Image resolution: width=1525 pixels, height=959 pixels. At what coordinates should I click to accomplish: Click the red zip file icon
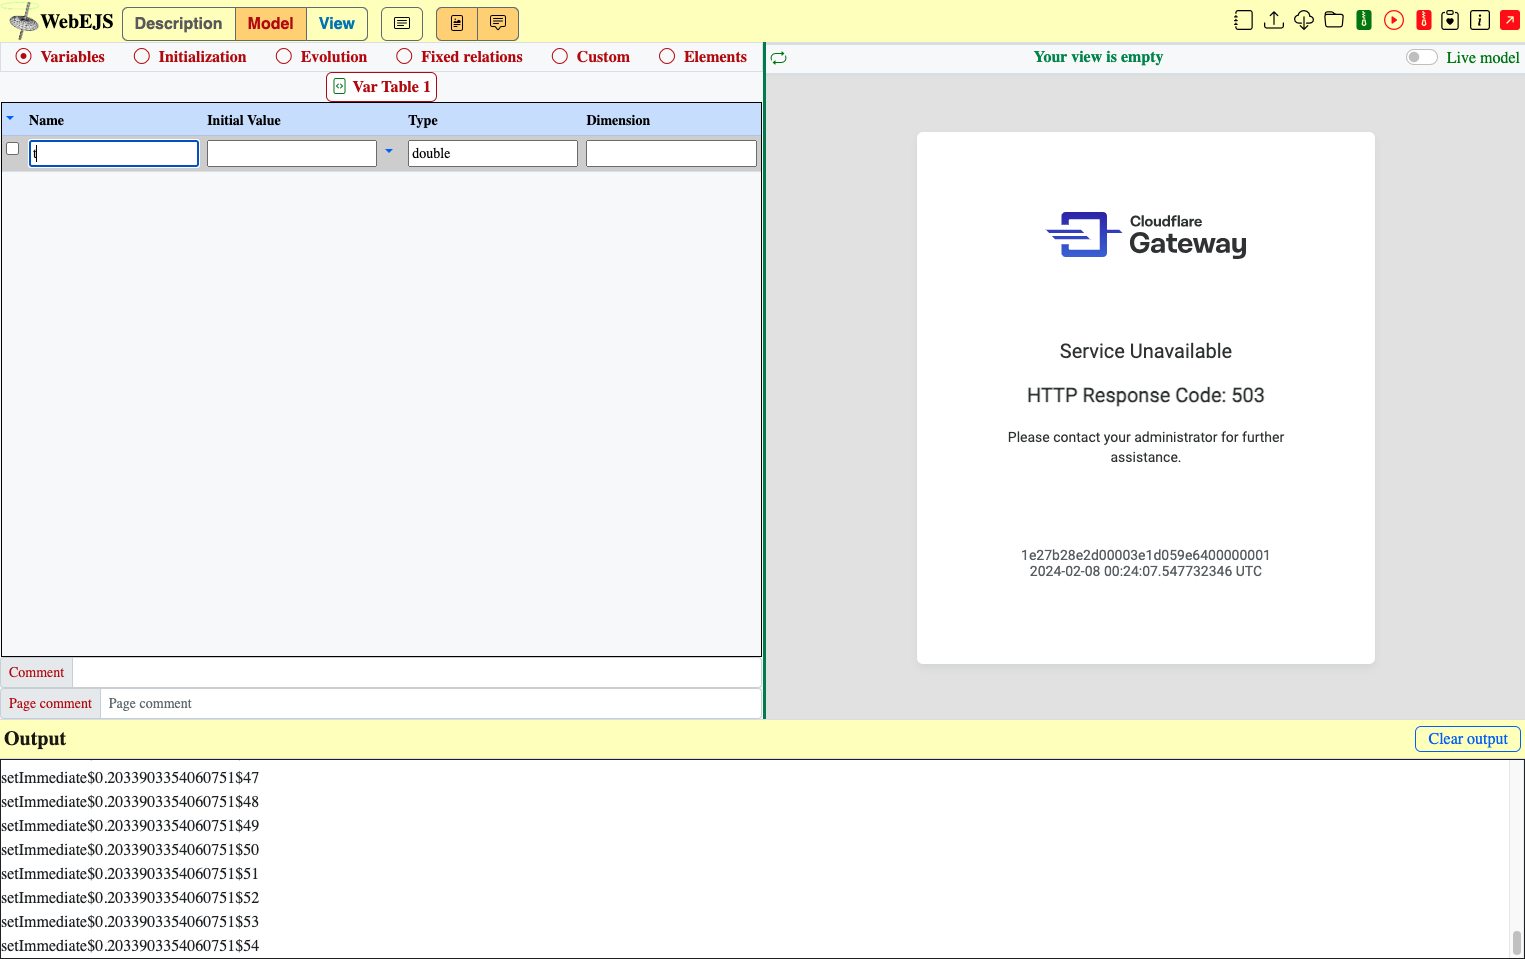coord(1424,20)
